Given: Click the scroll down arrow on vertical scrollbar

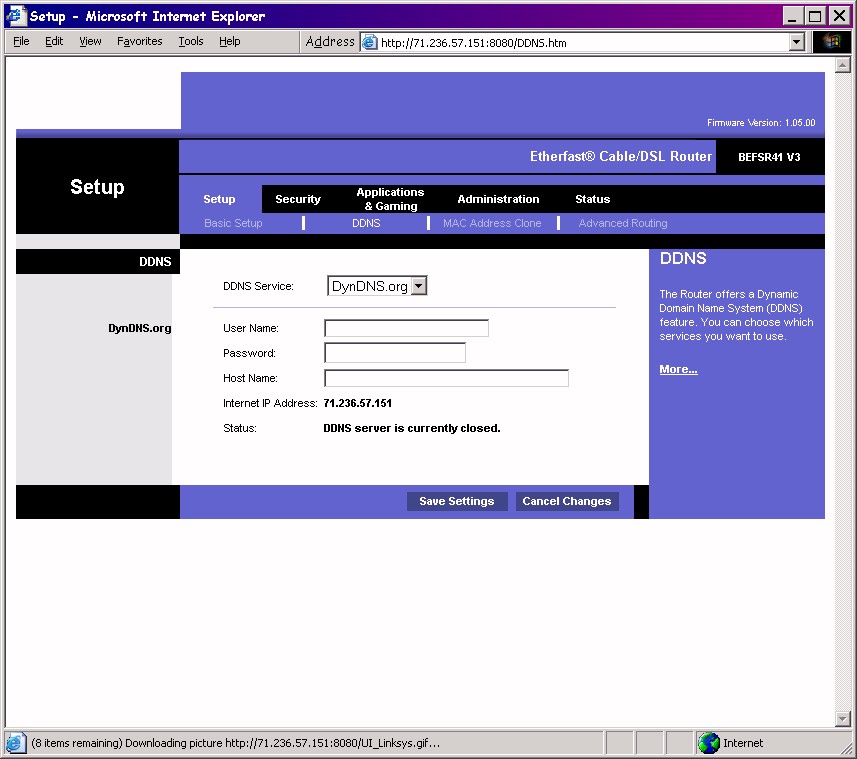Looking at the screenshot, I should (x=842, y=719).
